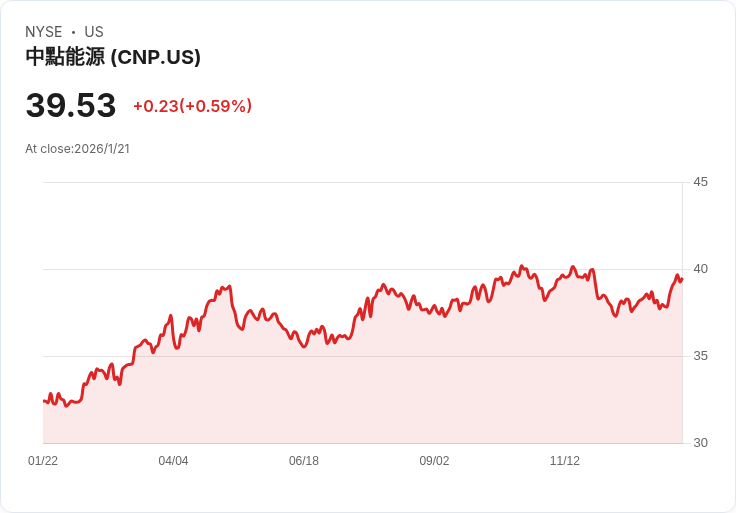Click the 35 y-axis price label
This screenshot has width=736, height=513.
[700, 356]
